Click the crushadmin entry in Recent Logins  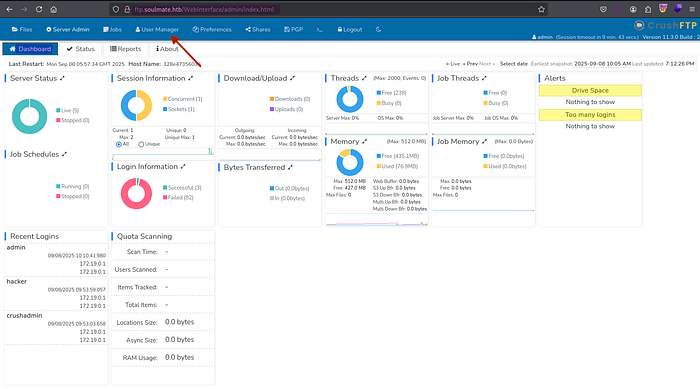25,316
